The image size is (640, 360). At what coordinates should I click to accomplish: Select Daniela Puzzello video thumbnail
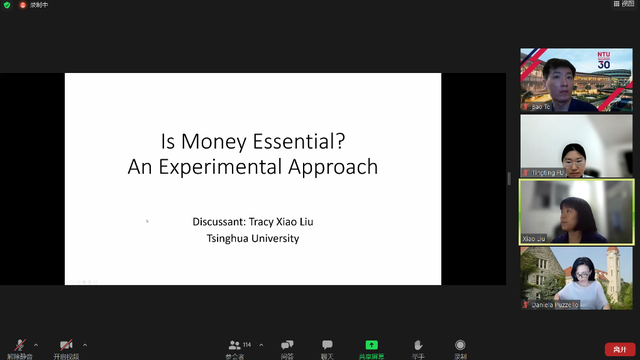[x=576, y=278]
